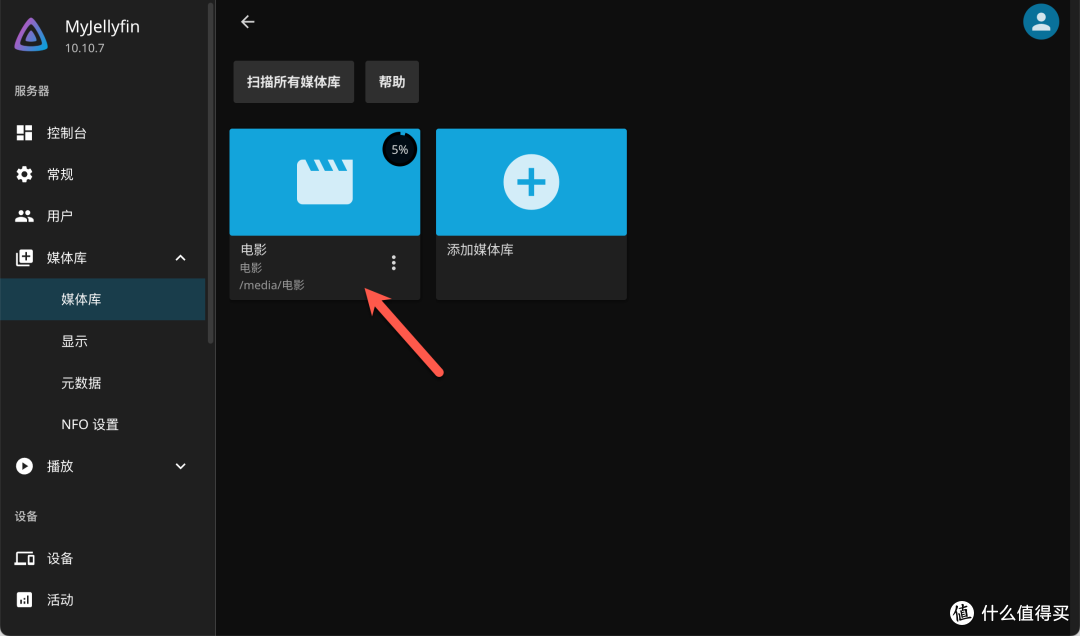The height and width of the screenshot is (636, 1080).
Task: Open 活动 page in the sidebar
Action: click(x=103, y=600)
